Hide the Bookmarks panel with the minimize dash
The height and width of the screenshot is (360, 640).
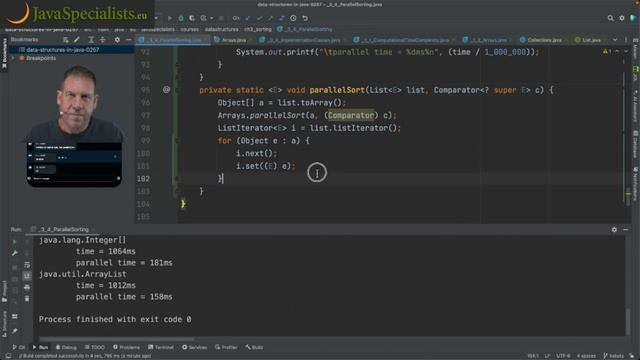(x=128, y=40)
